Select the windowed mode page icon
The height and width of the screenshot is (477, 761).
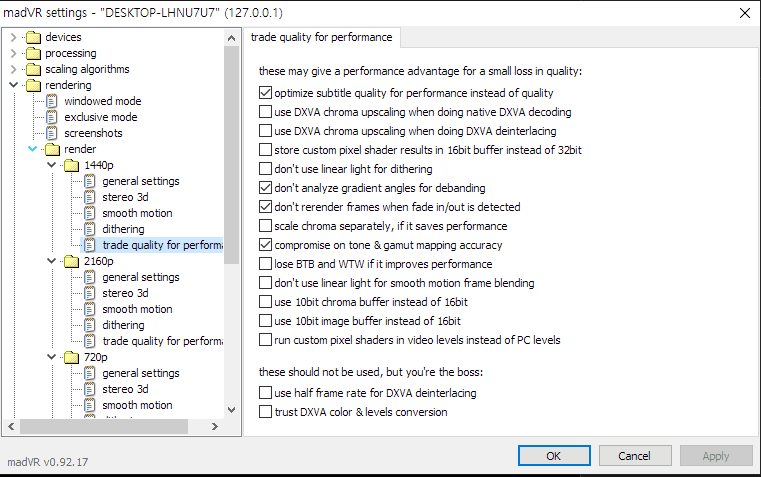[52, 101]
